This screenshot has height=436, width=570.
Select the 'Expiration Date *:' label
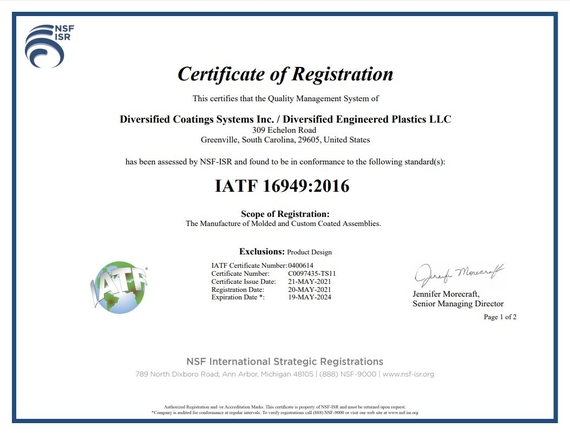[238, 297]
